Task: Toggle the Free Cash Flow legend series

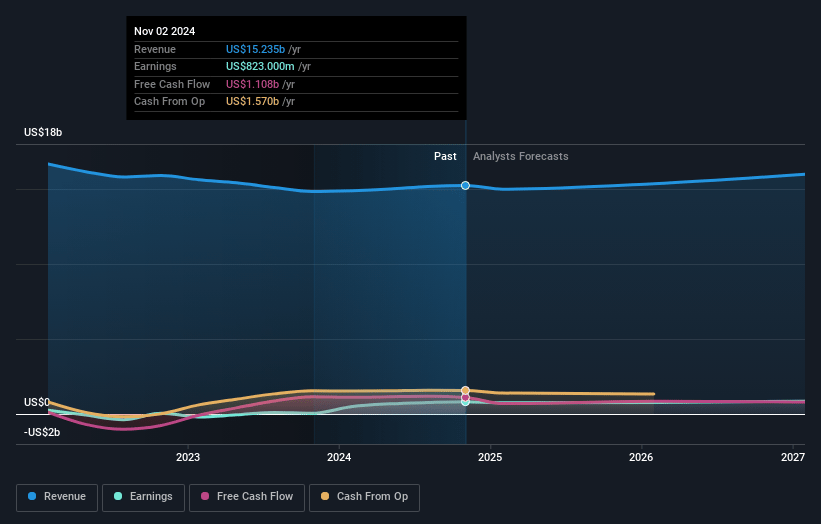Action: click(247, 497)
